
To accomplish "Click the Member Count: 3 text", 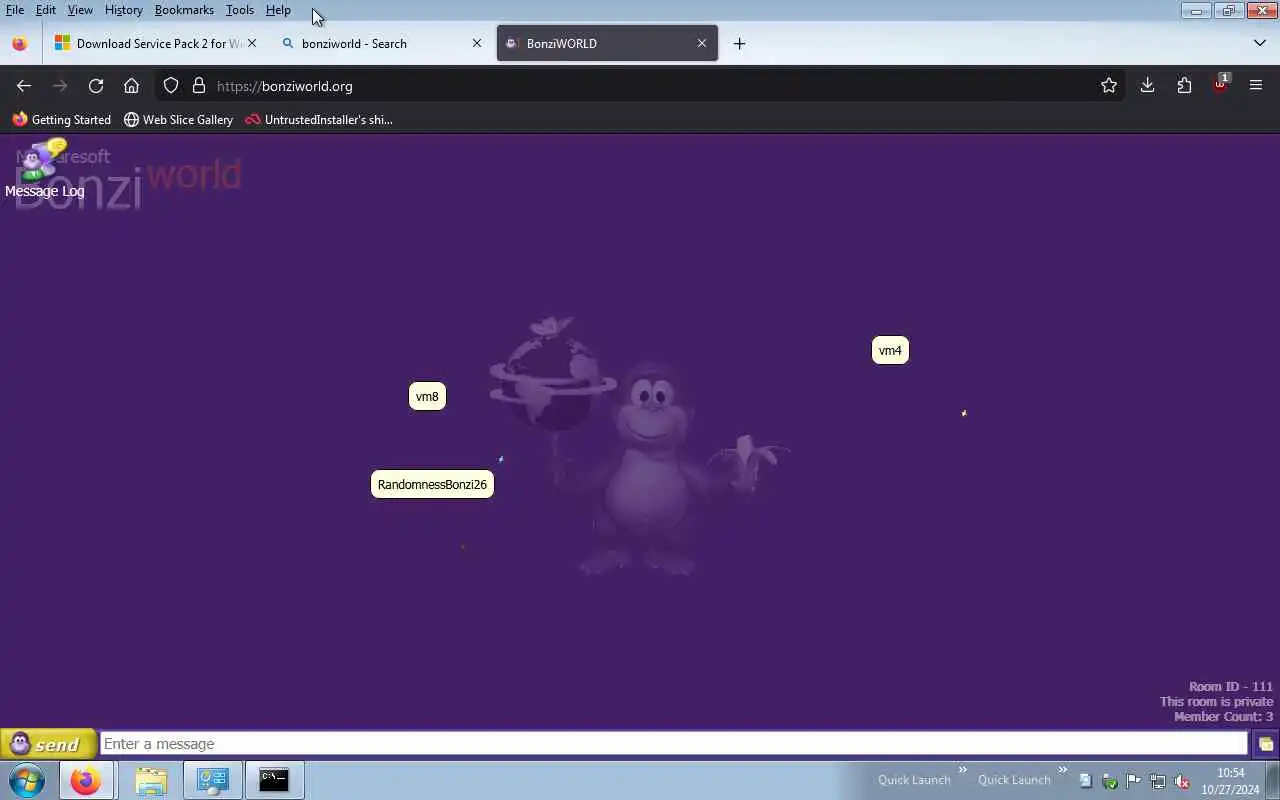I will [1224, 716].
